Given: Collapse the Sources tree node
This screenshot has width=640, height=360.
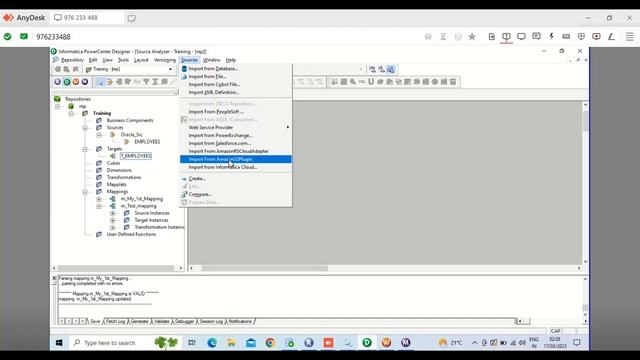Looking at the screenshot, I should [x=85, y=128].
